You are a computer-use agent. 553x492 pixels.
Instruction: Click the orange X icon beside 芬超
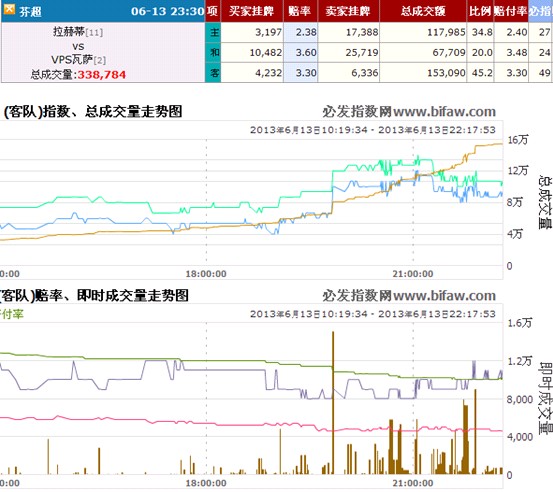(x=9, y=9)
